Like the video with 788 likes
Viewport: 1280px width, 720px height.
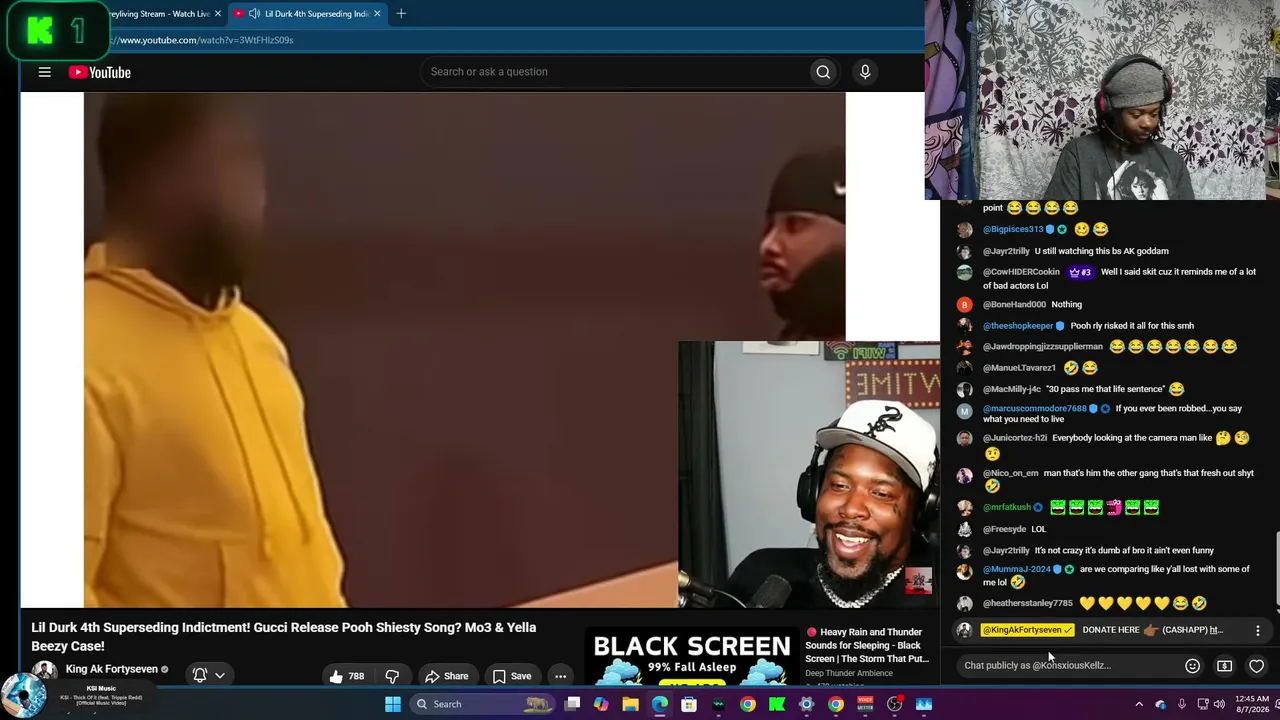pos(346,676)
